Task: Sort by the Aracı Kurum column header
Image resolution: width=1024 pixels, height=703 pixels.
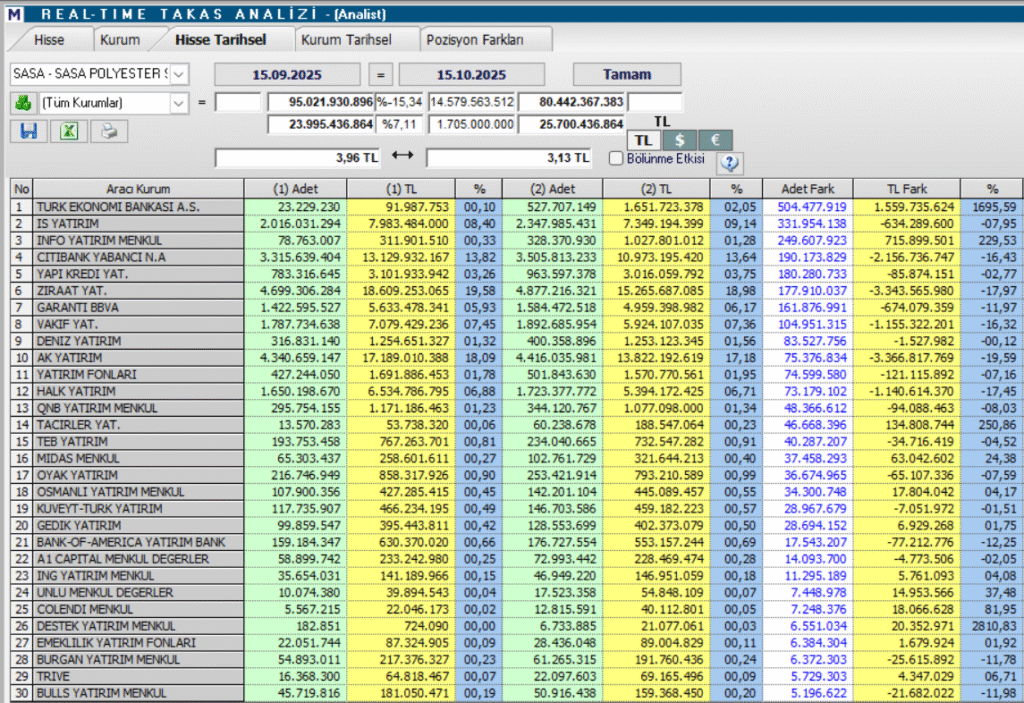Action: (x=138, y=189)
